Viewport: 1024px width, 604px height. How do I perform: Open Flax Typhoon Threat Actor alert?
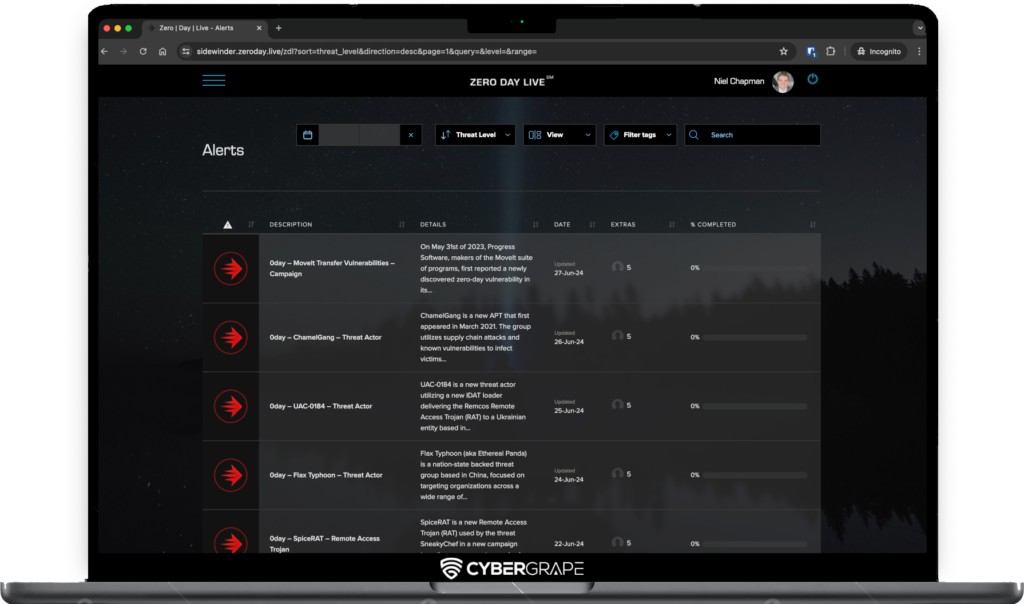tap(326, 475)
